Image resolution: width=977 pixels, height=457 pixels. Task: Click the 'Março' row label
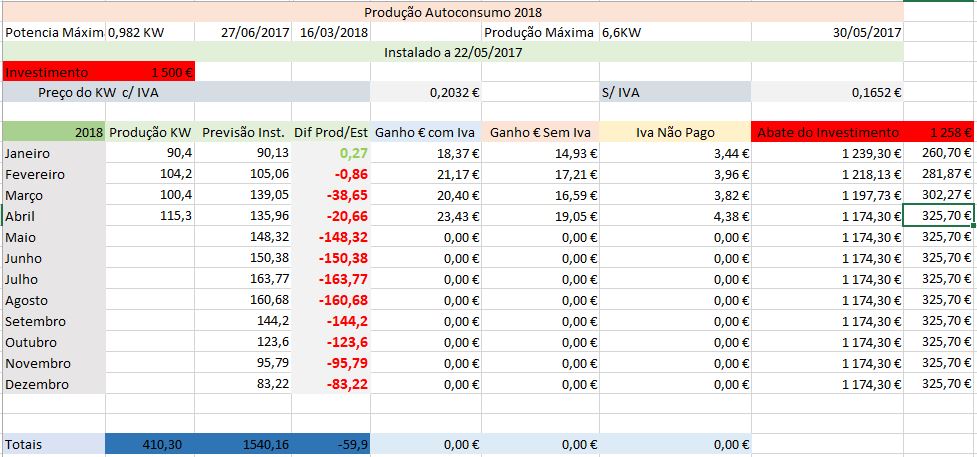tap(54, 195)
